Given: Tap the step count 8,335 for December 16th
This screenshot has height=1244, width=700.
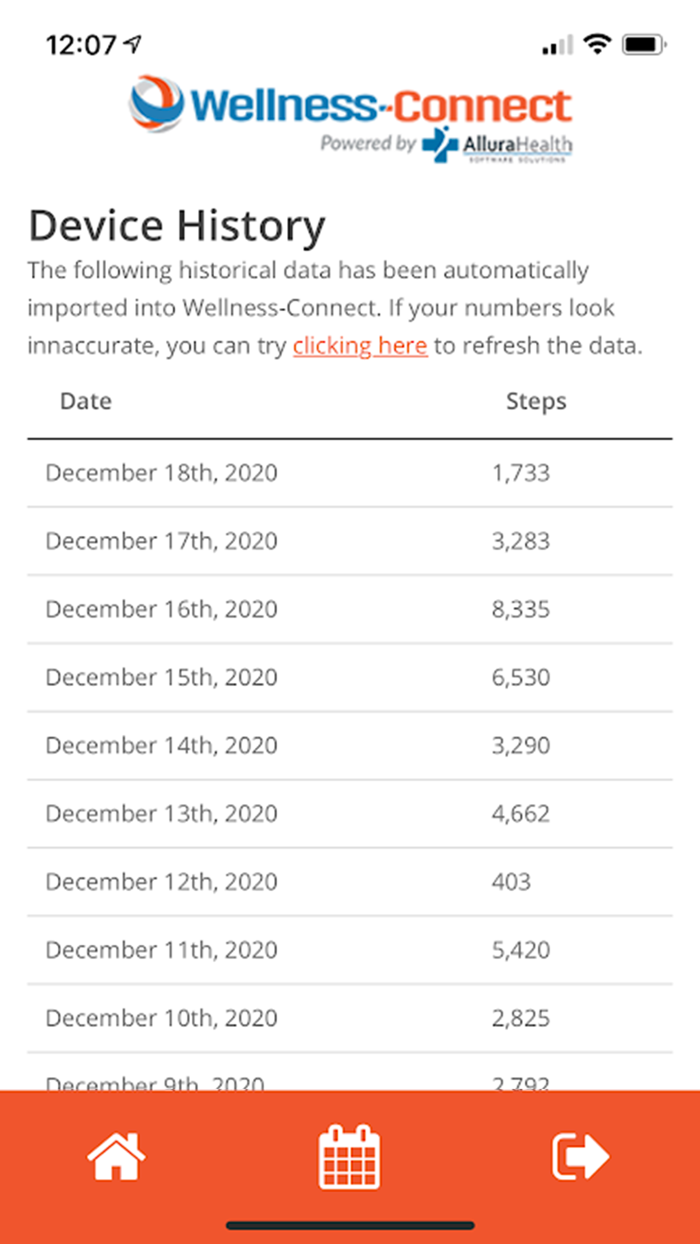Looking at the screenshot, I should [520, 608].
